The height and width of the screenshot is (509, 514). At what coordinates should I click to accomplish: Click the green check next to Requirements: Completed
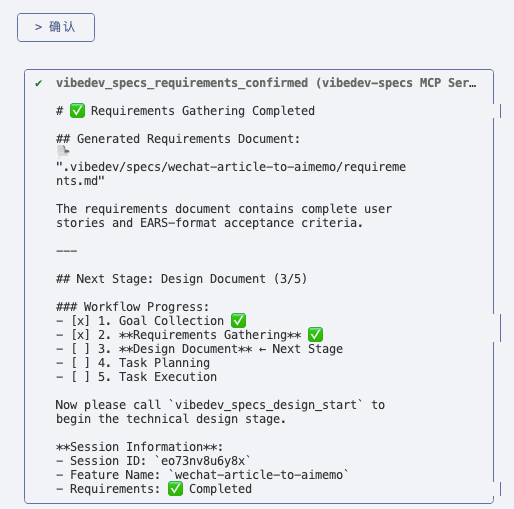175,489
